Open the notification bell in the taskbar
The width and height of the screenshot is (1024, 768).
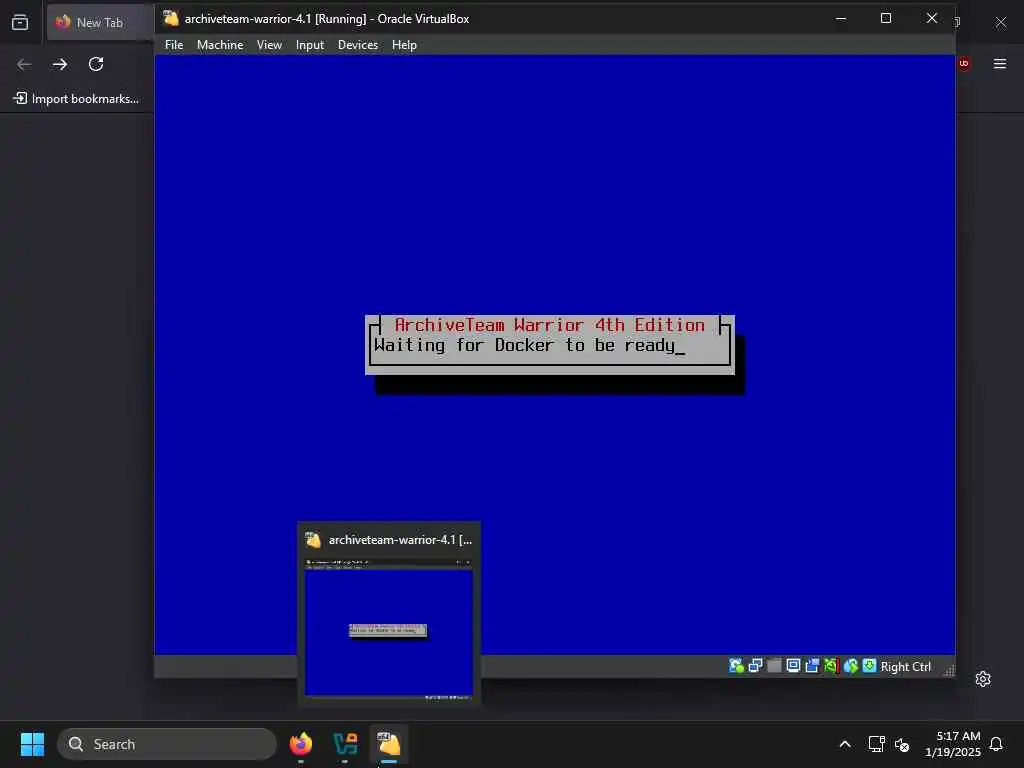pyautogui.click(x=996, y=744)
